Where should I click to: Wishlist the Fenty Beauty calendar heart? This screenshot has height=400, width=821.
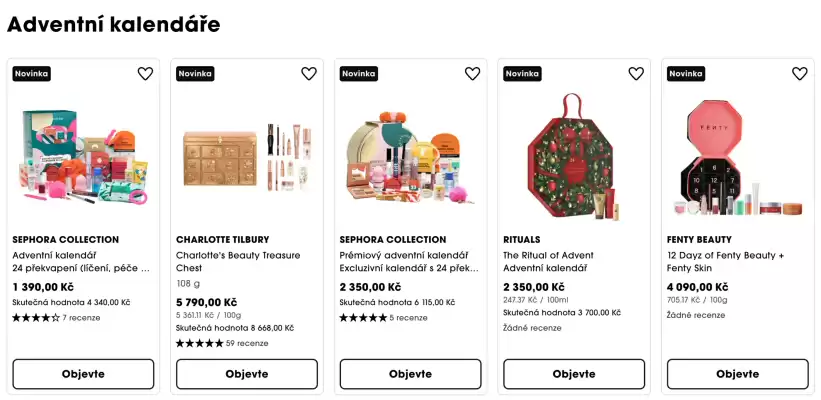click(x=799, y=74)
